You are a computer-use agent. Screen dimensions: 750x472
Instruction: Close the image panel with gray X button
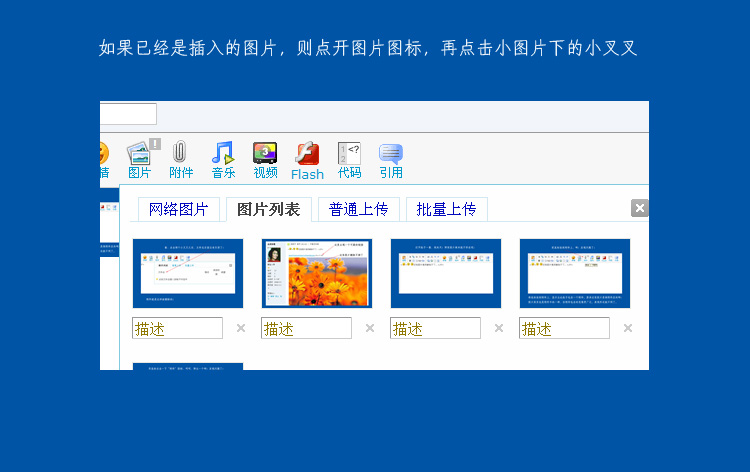click(x=640, y=208)
